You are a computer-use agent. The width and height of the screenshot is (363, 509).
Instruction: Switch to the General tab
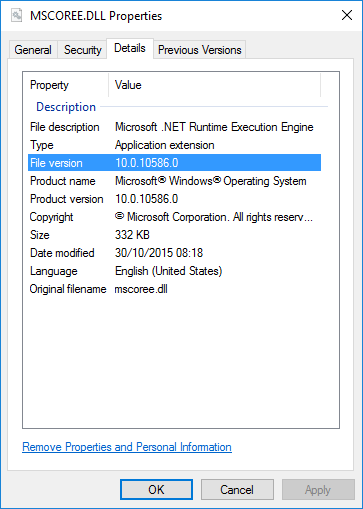(33, 50)
